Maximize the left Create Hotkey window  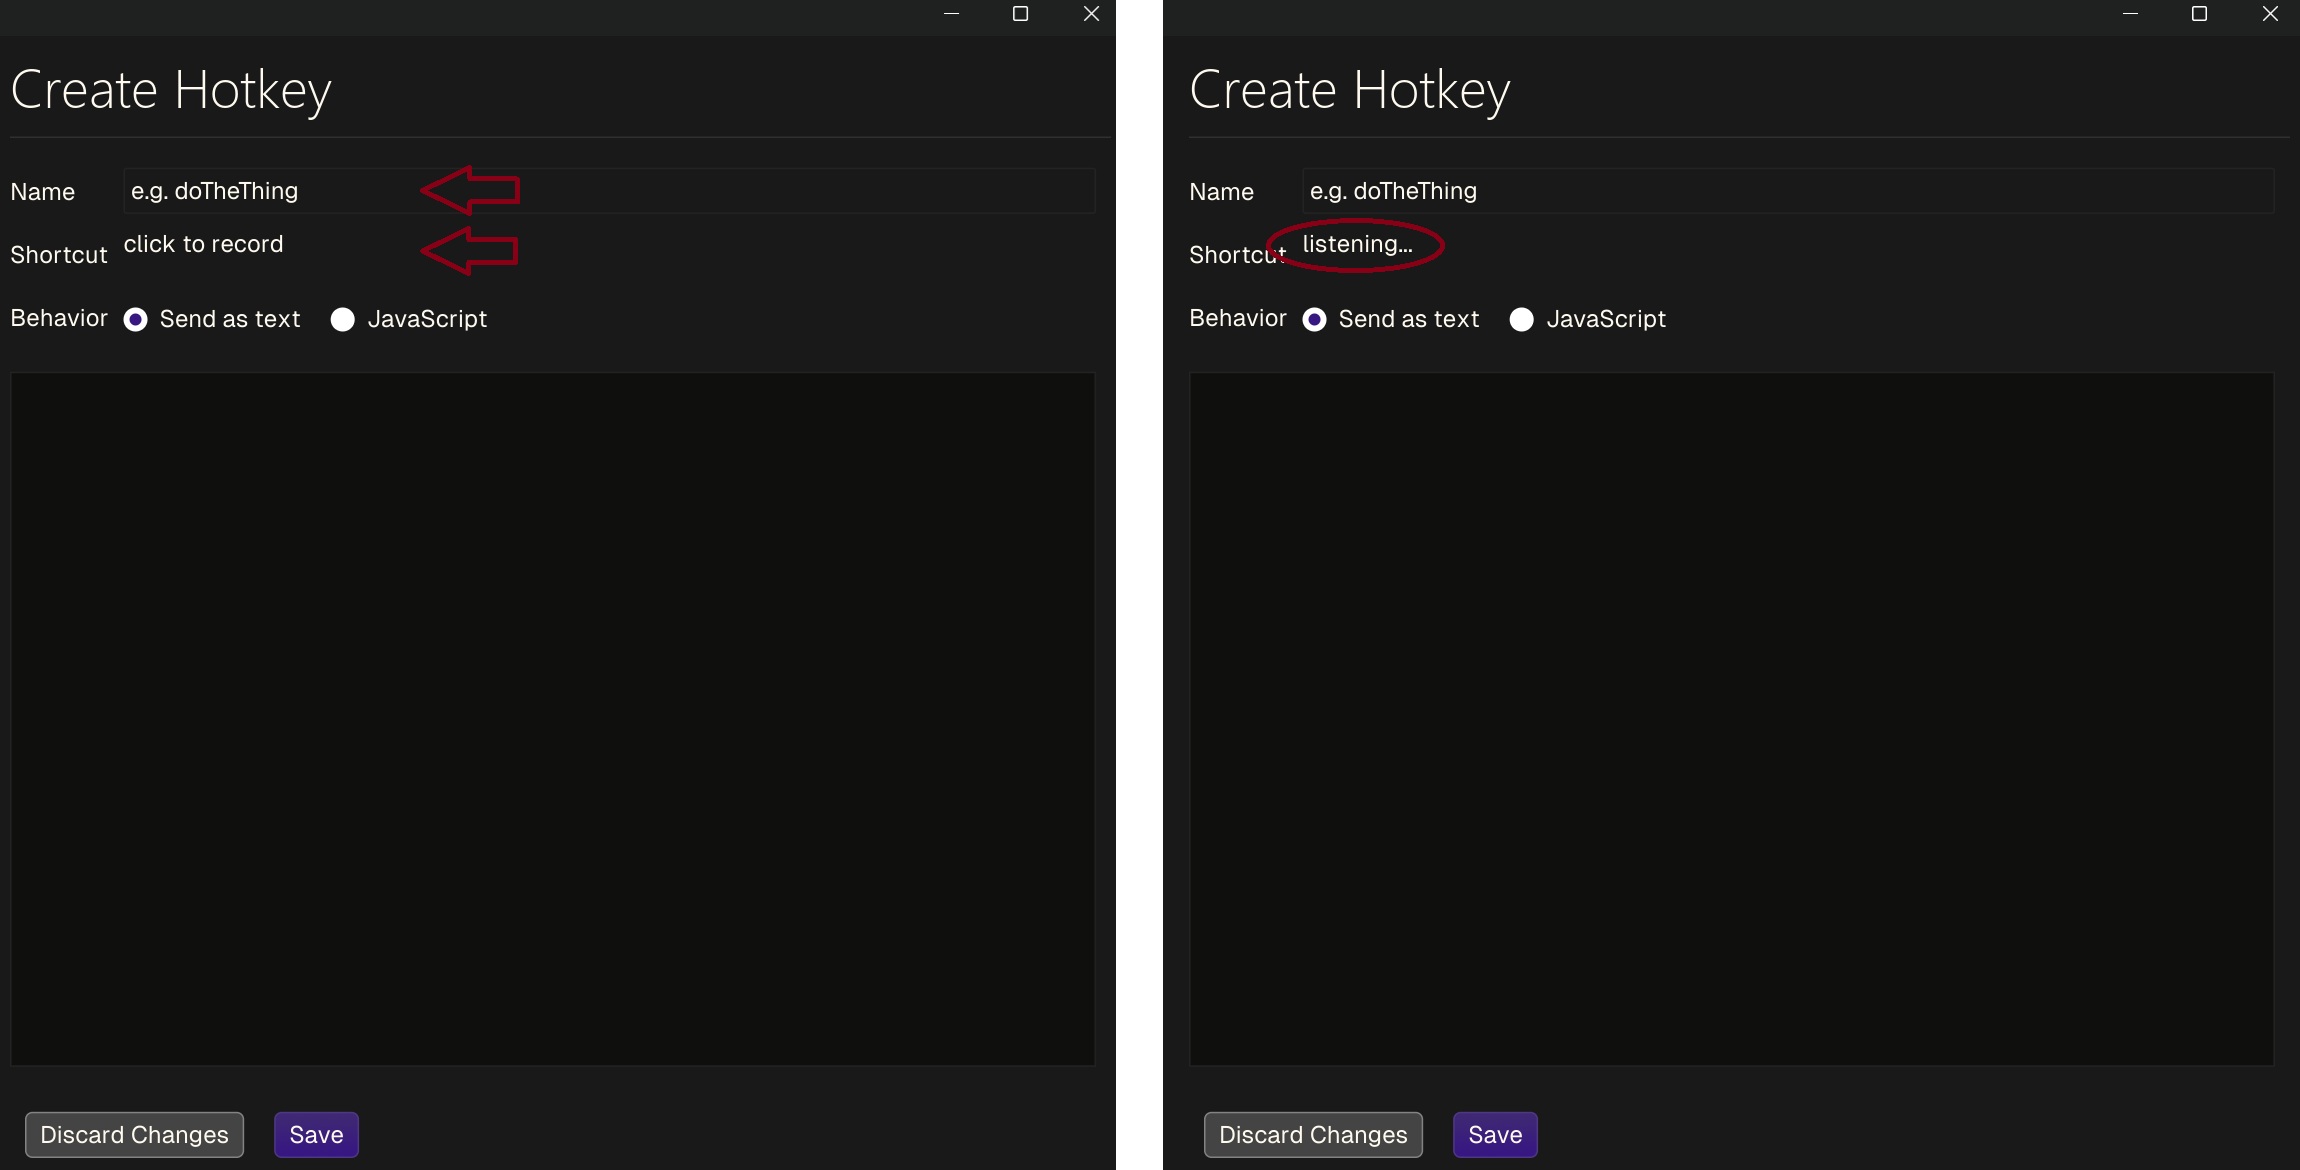coord(1020,14)
